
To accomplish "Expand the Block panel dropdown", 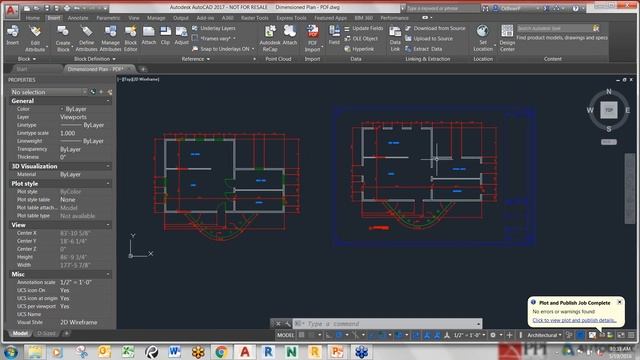I will tap(27, 59).
